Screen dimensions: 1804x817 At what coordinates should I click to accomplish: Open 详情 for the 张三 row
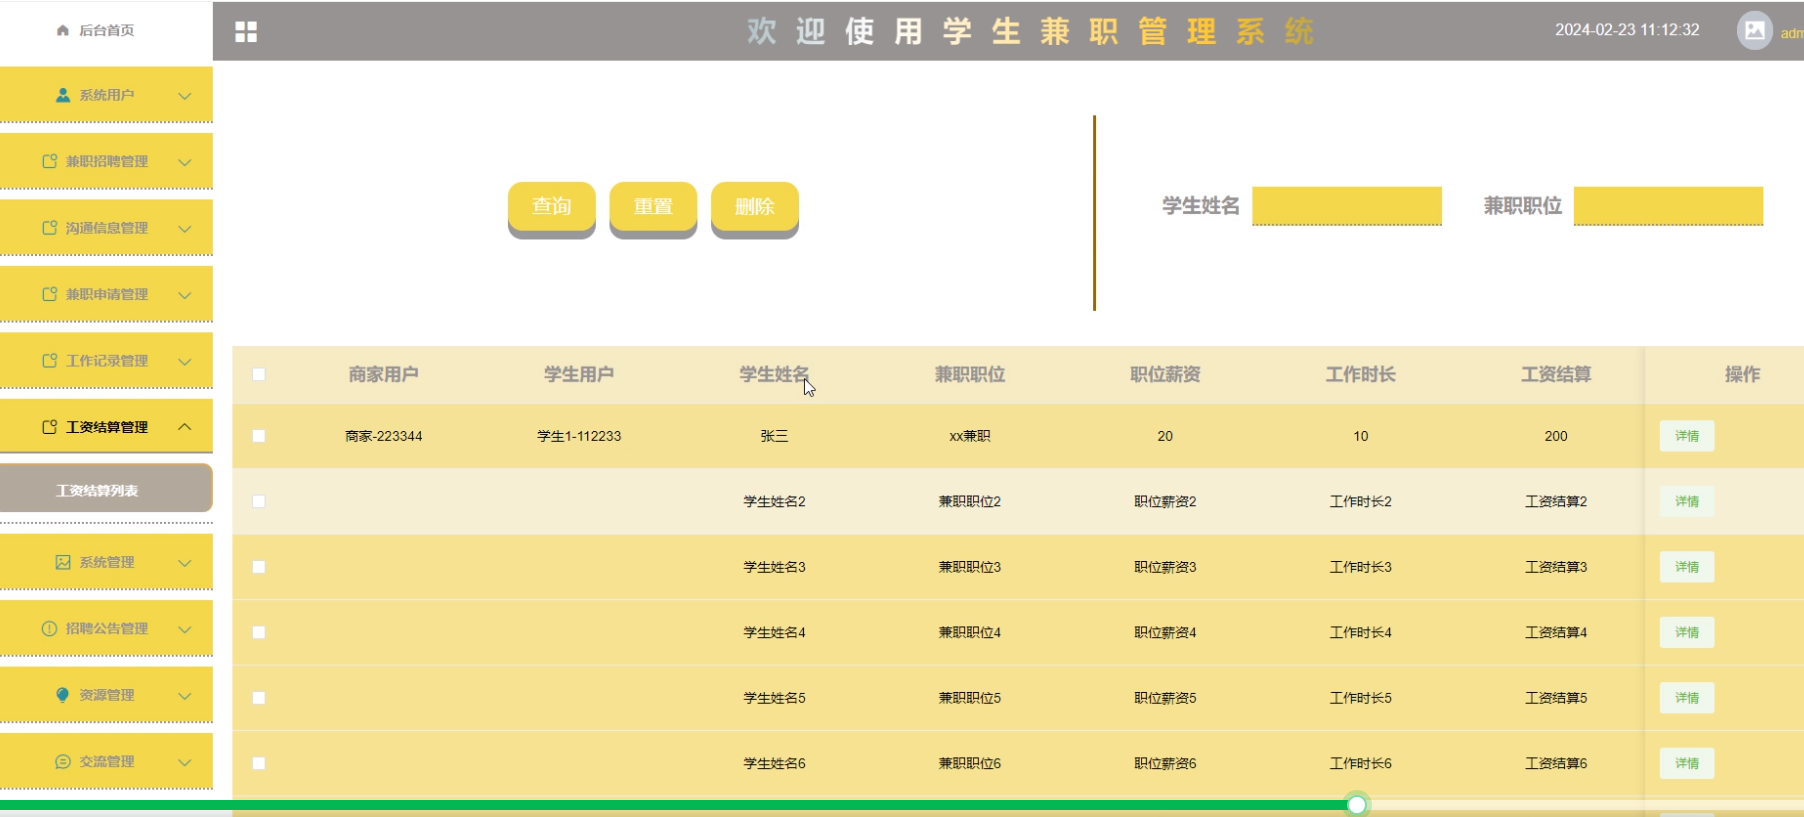(1687, 436)
